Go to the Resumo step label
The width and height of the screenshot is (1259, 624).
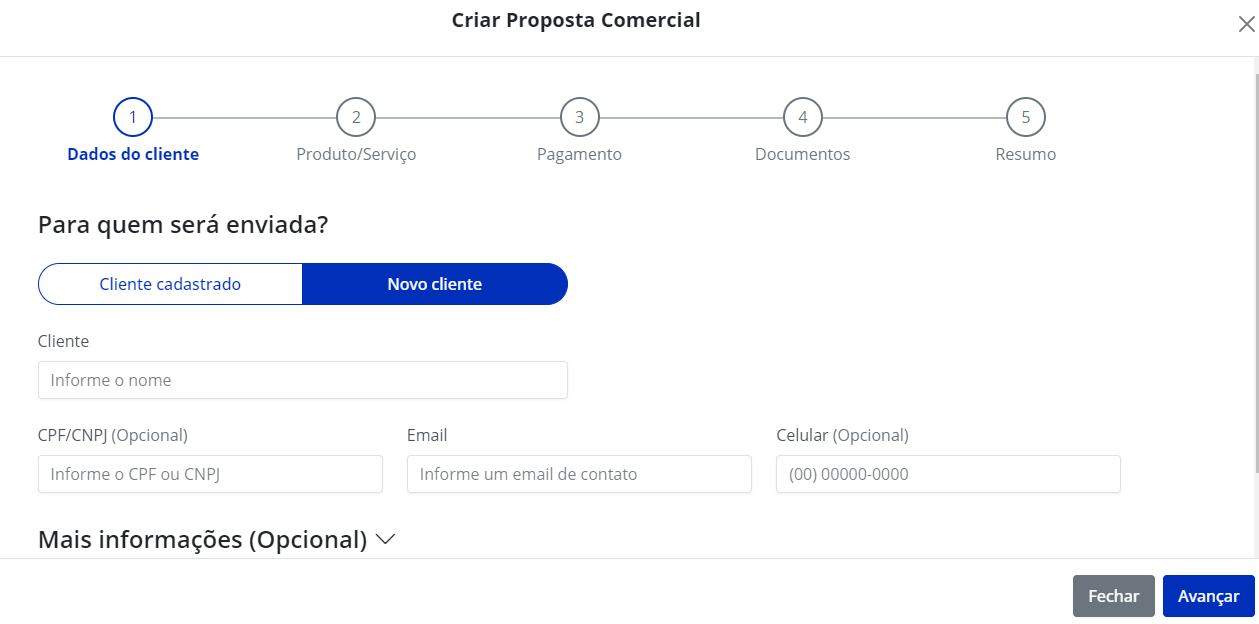1025,154
